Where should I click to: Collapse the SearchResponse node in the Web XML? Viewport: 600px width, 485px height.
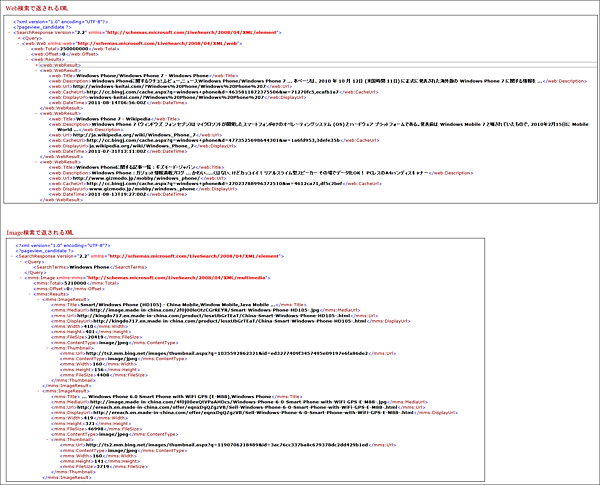coord(11,33)
